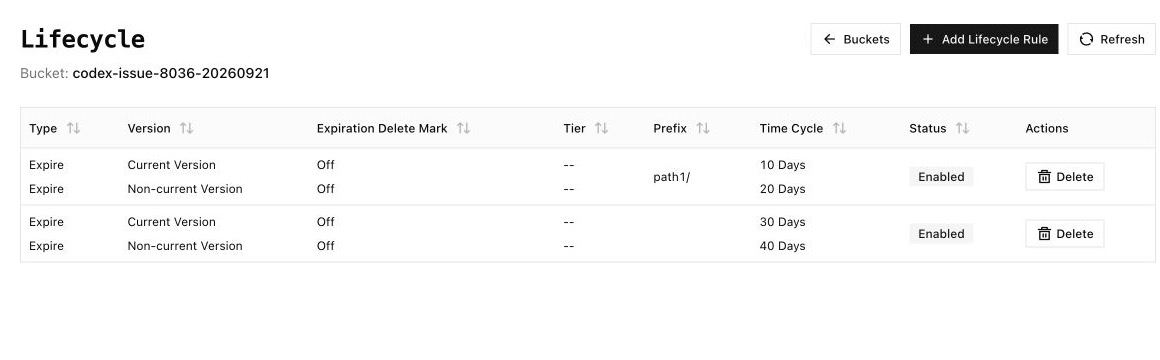
Task: Click the 10 Days time cycle cell
Action: tap(782, 165)
